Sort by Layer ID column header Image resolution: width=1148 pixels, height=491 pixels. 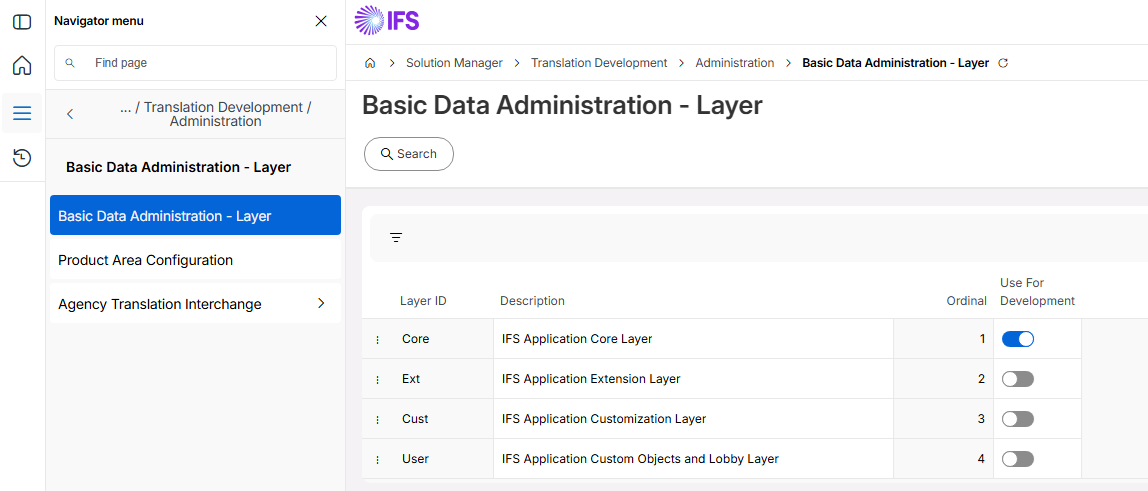click(423, 301)
